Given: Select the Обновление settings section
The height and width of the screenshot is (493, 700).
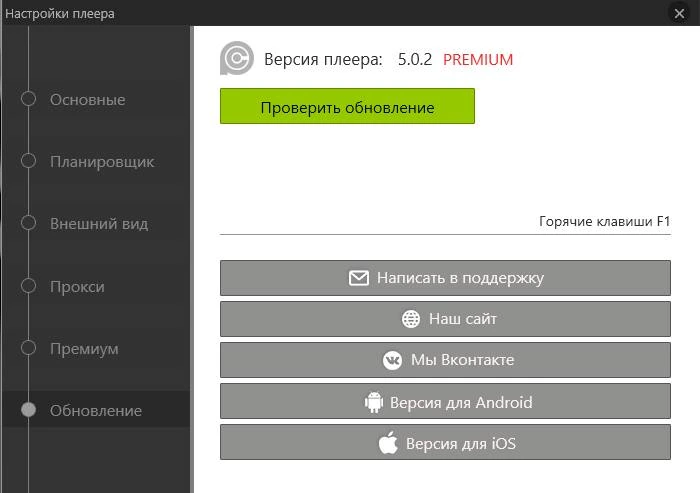Looking at the screenshot, I should 96,410.
